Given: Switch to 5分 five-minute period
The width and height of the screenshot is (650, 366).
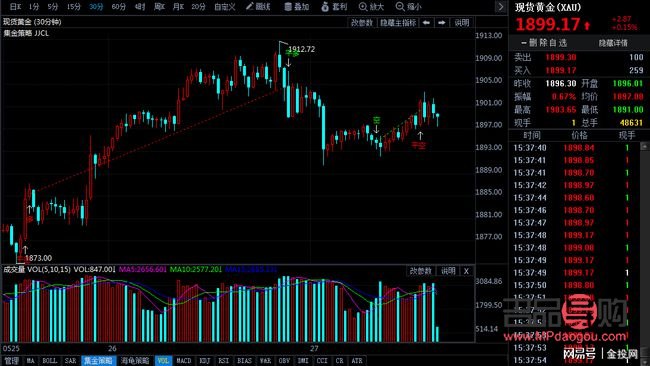Looking at the screenshot, I should click(x=53, y=7).
